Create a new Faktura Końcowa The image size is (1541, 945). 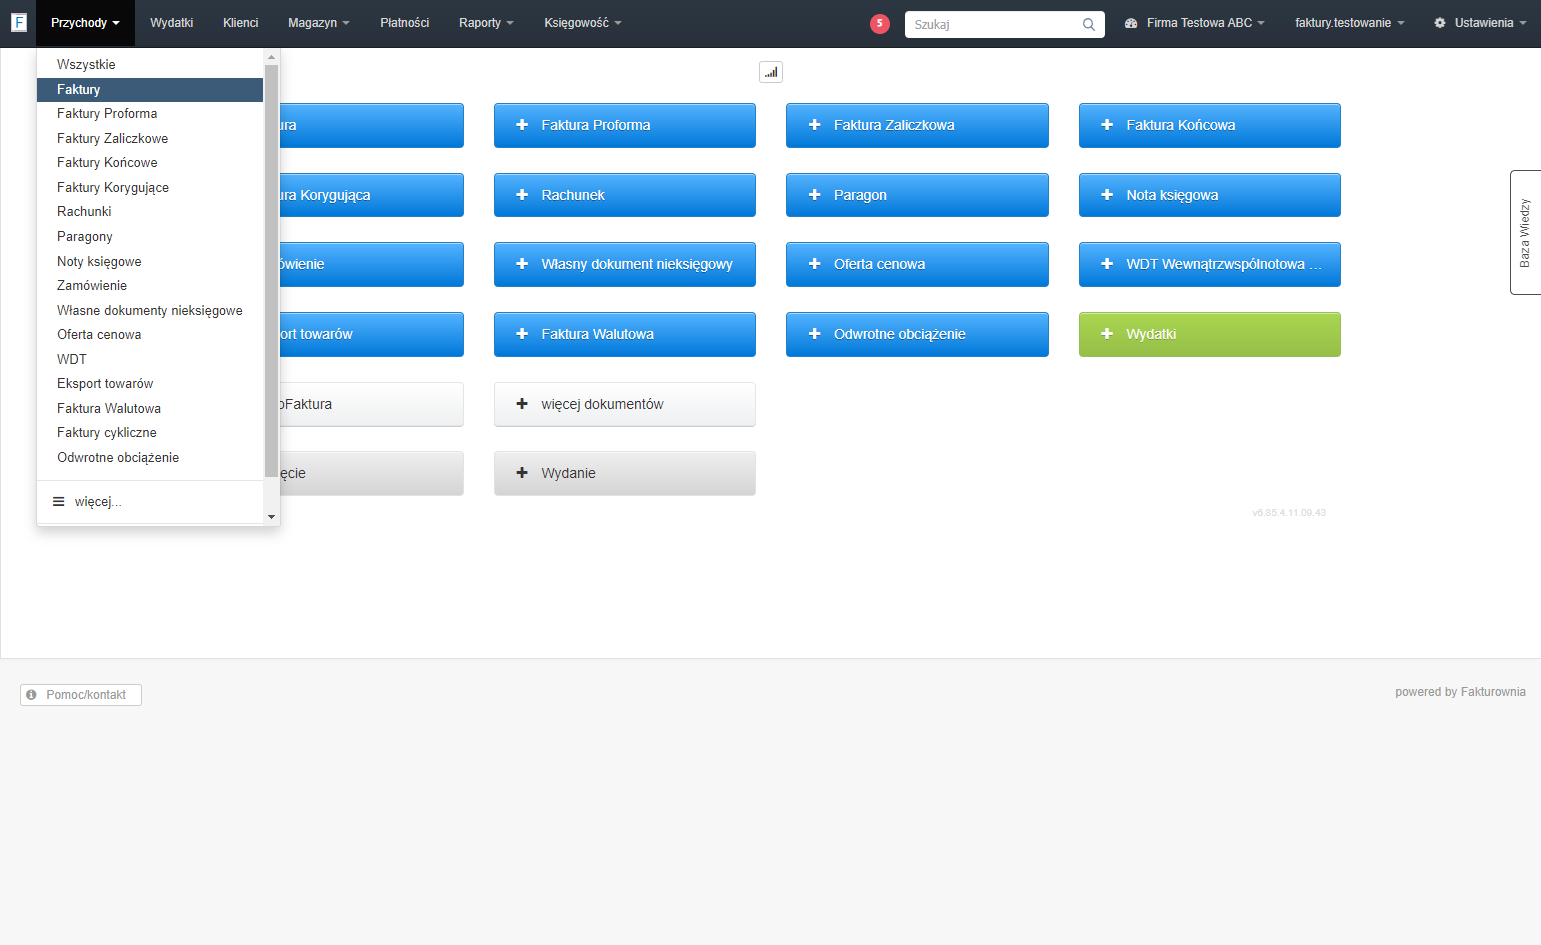[1210, 125]
